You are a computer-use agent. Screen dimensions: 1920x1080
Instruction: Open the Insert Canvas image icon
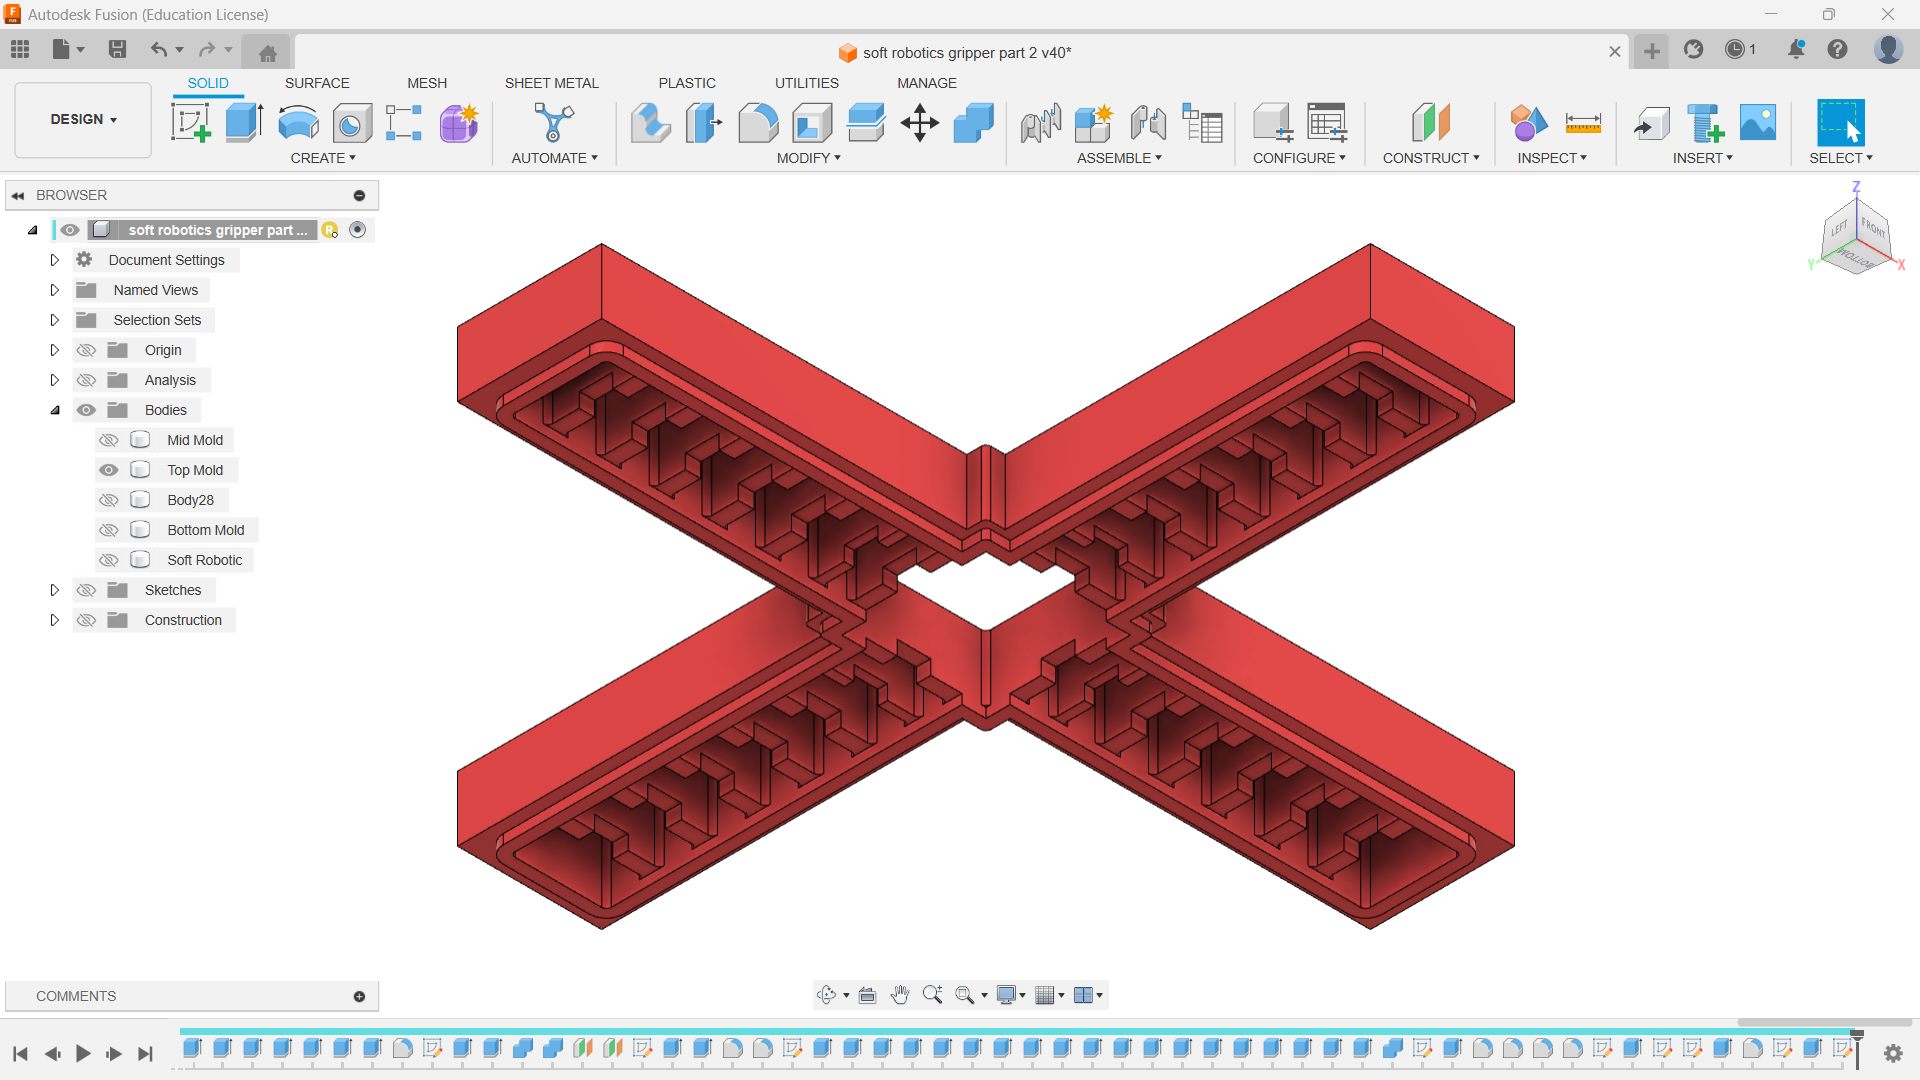1757,123
